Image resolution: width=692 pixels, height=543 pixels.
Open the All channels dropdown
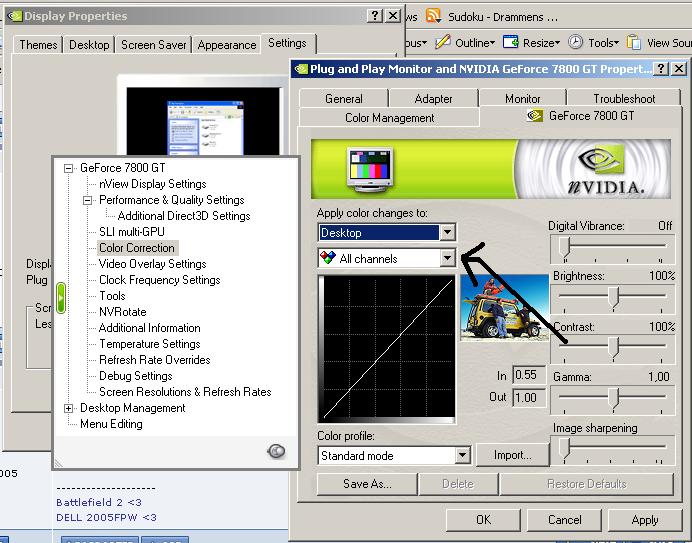click(448, 258)
